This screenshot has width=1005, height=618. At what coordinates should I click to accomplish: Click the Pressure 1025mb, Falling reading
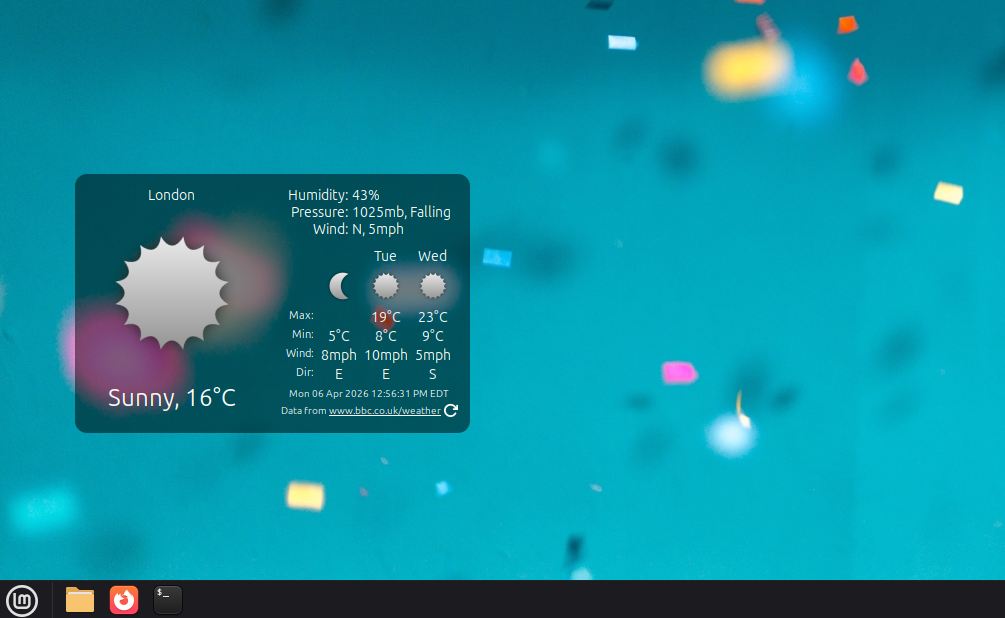click(370, 212)
